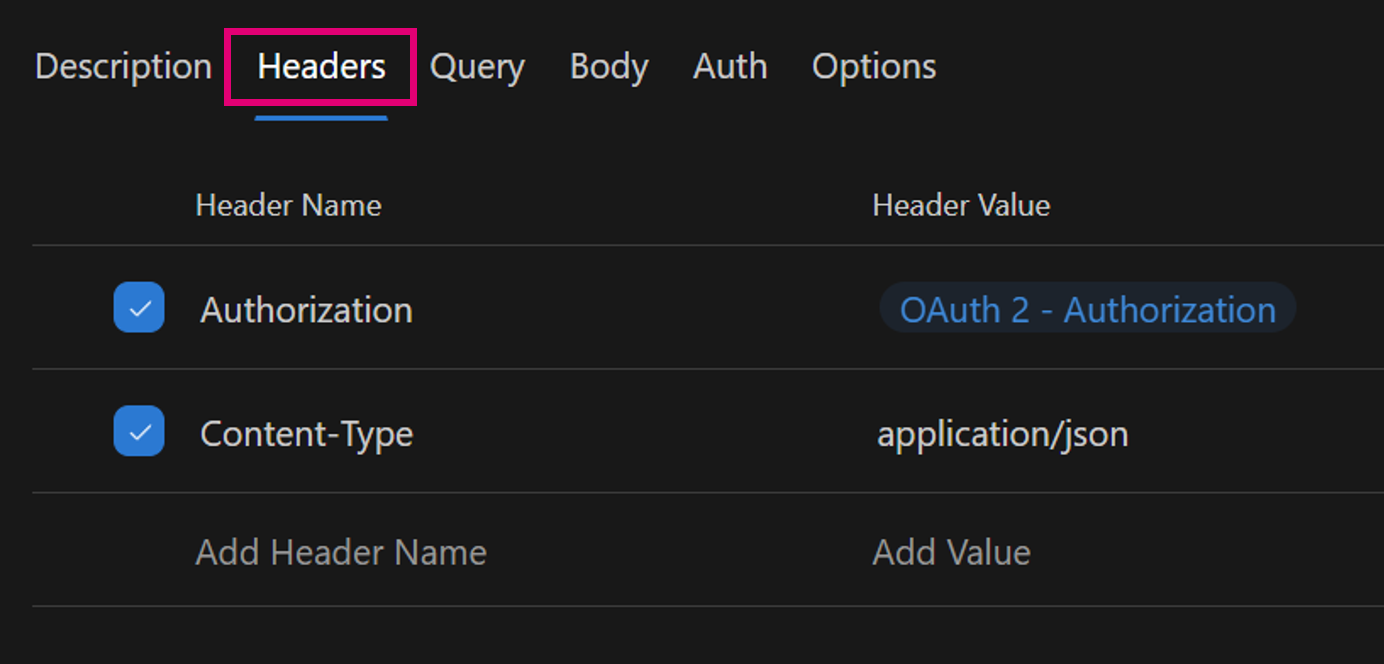
Task: Uncheck the Content-Type header checkbox
Action: click(x=139, y=431)
